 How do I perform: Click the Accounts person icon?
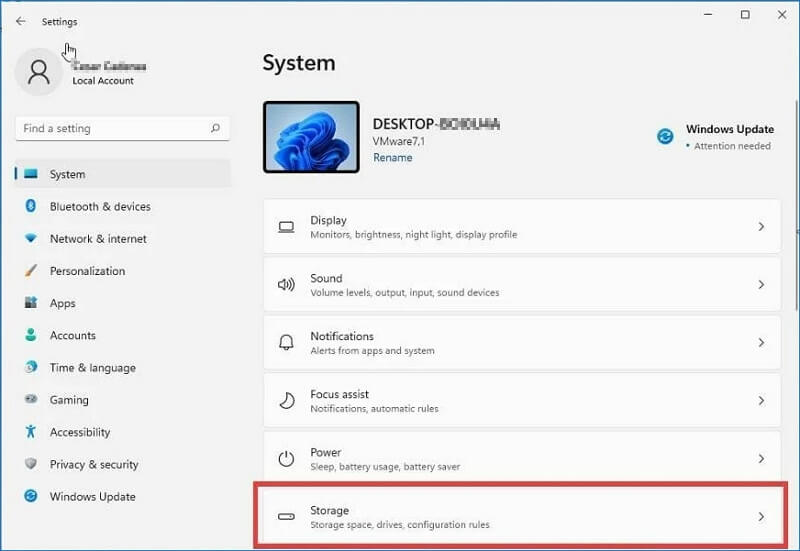point(31,335)
